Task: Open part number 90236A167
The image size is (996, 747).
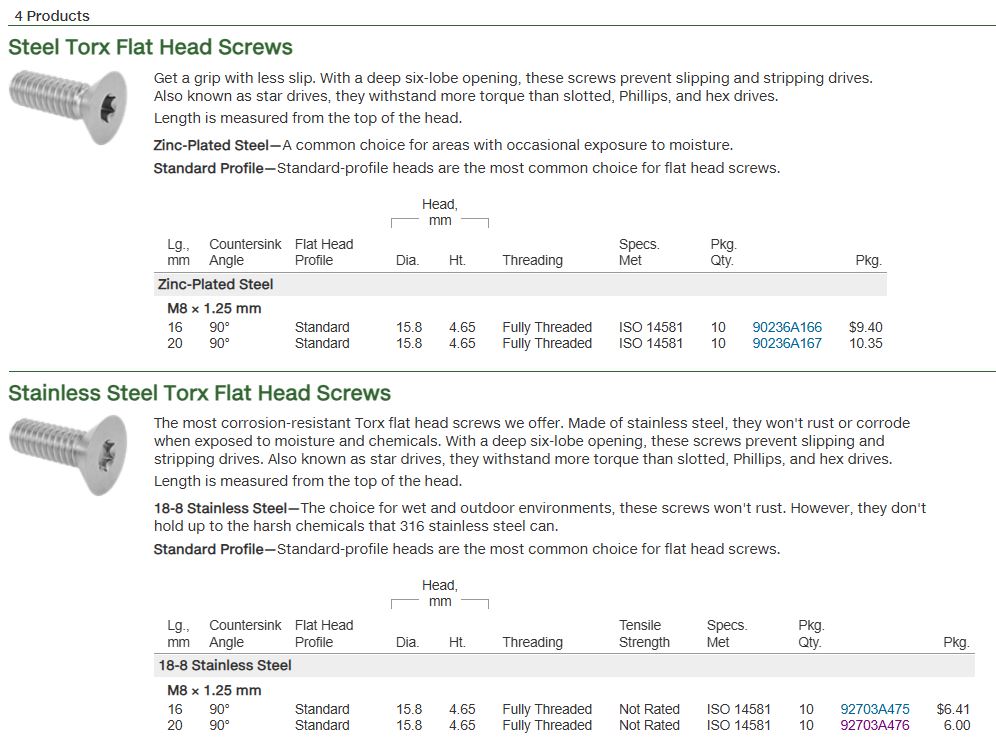Action: 786,343
